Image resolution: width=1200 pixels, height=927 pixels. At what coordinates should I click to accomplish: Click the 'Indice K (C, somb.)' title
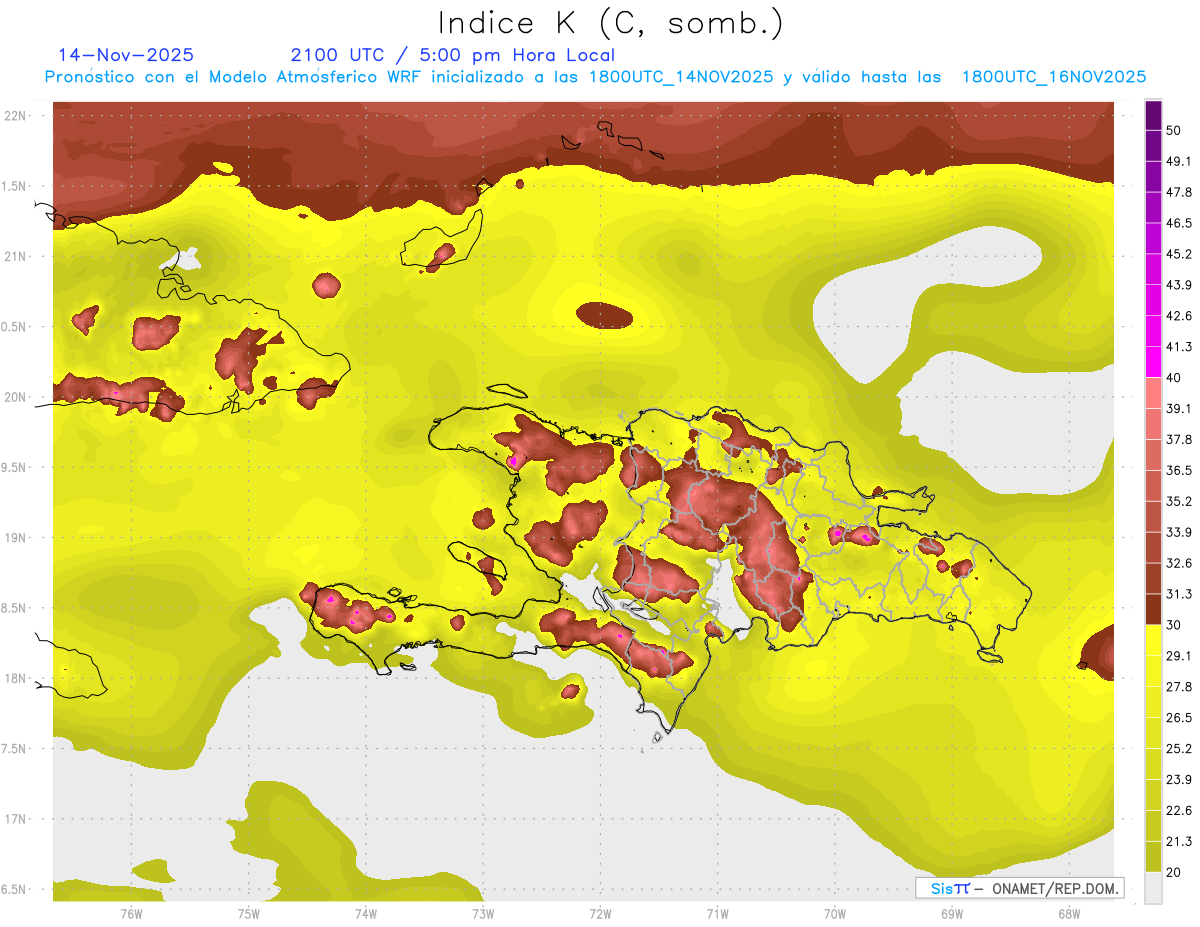pyautogui.click(x=610, y=22)
